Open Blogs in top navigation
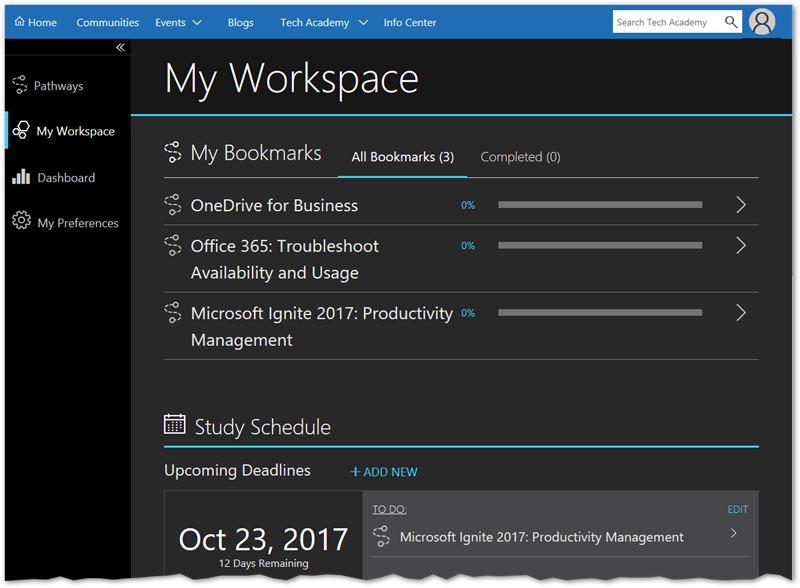 coord(241,22)
